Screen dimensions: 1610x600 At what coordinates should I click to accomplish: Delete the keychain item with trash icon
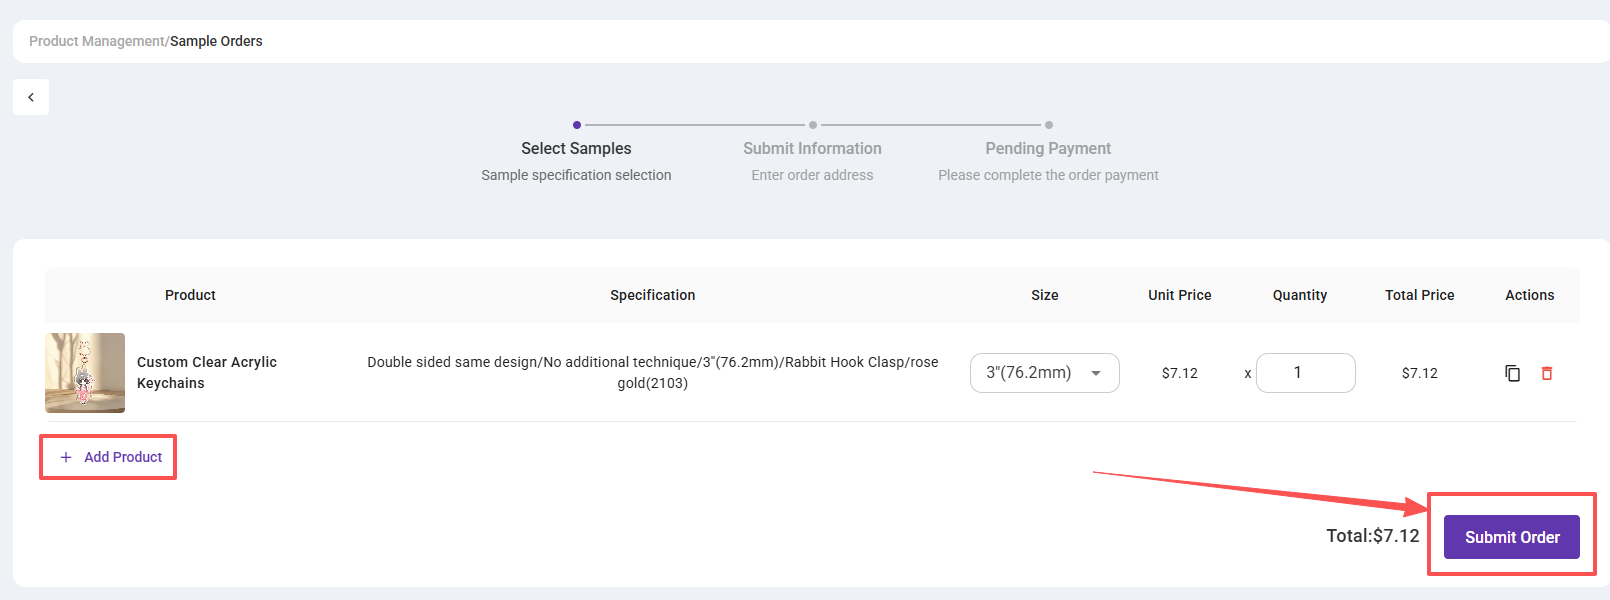pyautogui.click(x=1547, y=373)
